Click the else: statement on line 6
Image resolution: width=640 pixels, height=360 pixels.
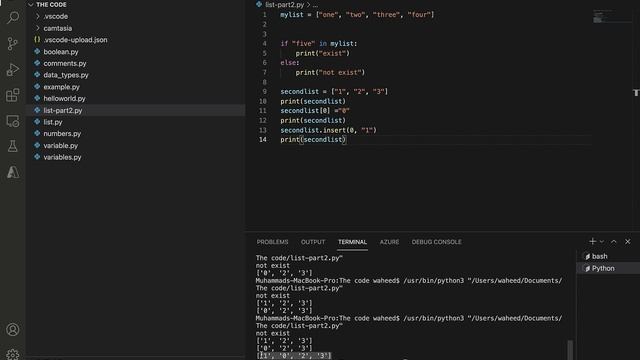290,63
